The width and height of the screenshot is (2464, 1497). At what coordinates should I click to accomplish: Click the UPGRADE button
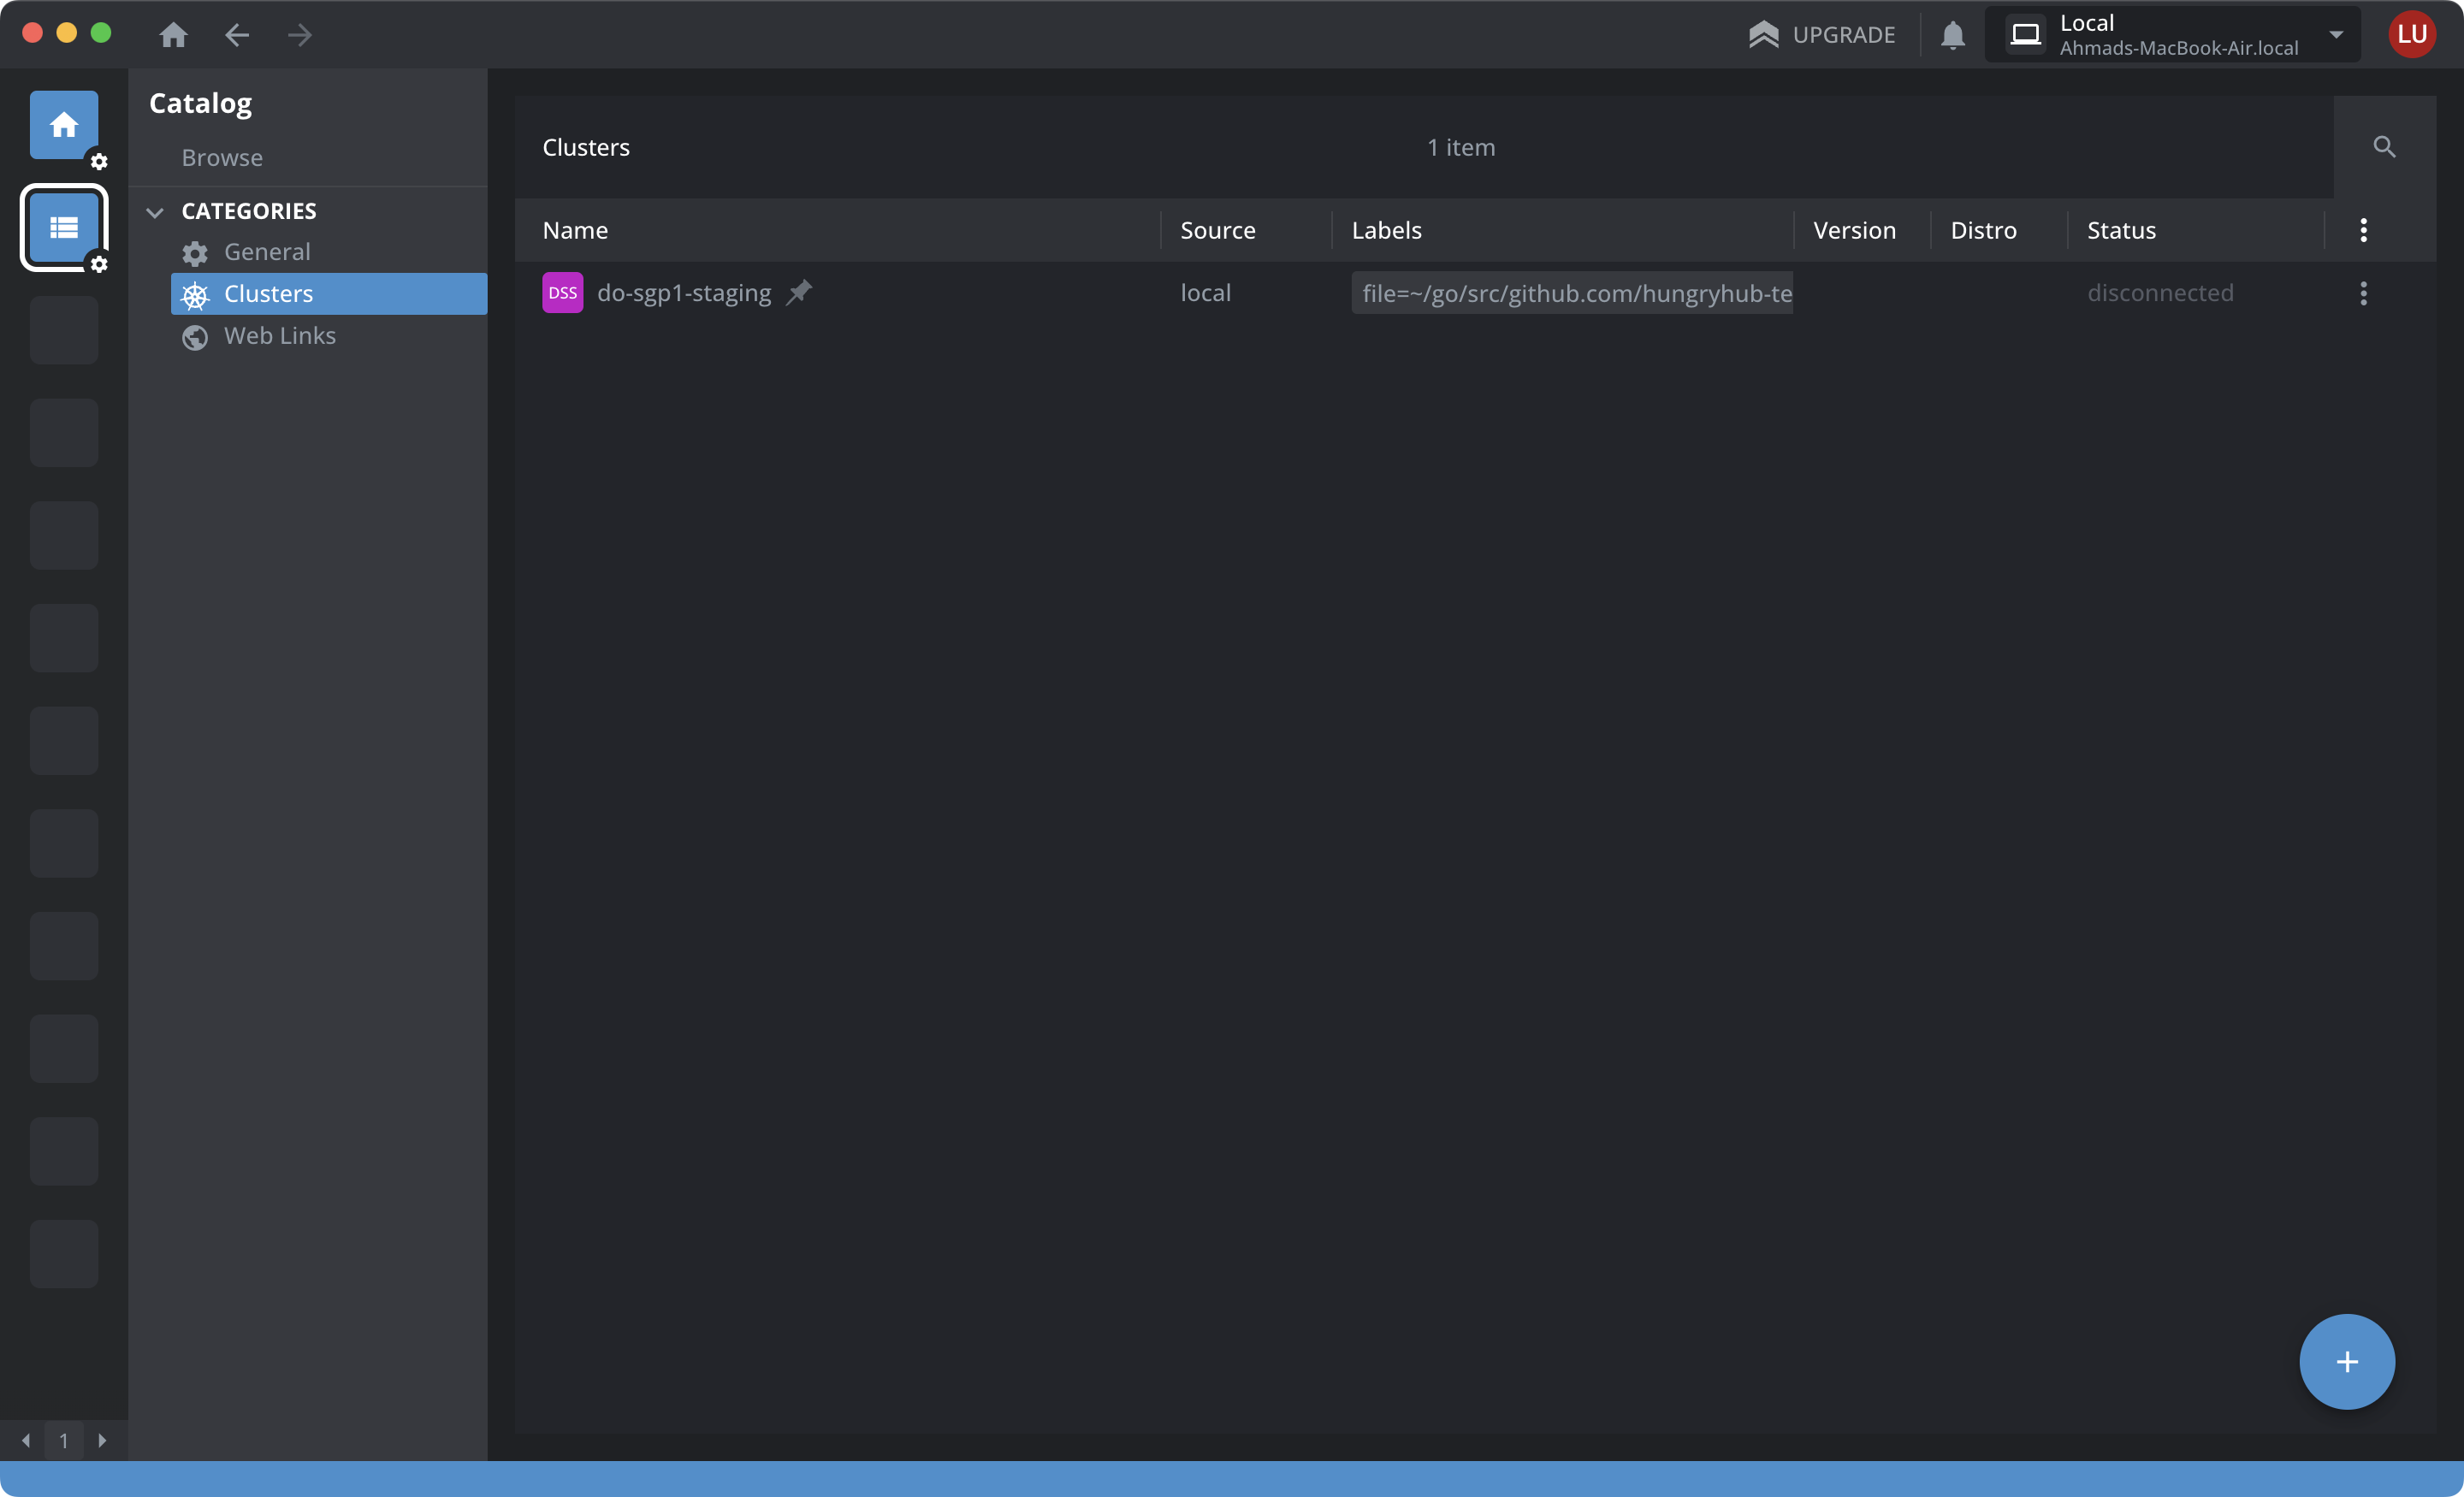[1821, 35]
